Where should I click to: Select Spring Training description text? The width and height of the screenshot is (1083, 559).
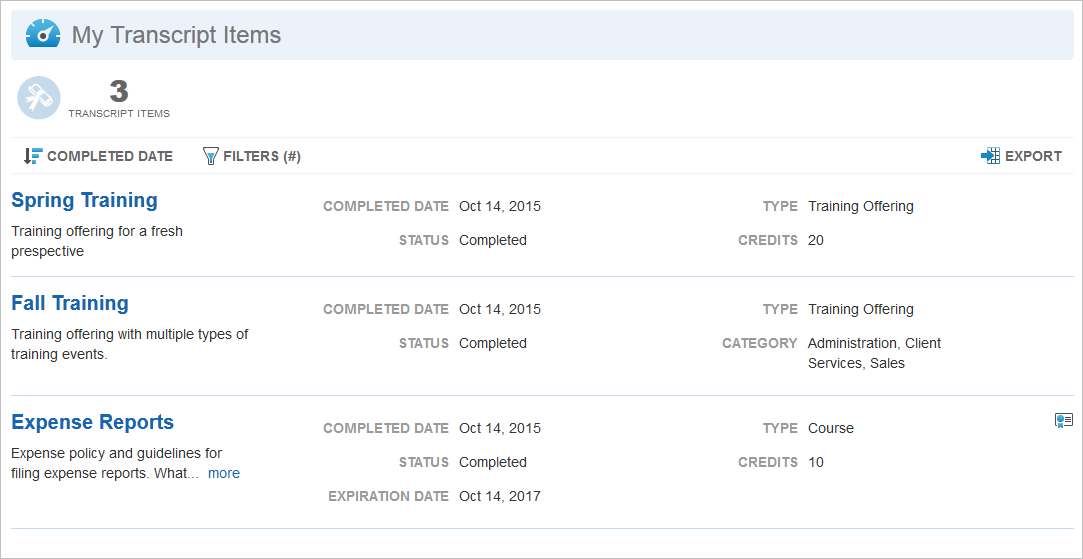(97, 241)
